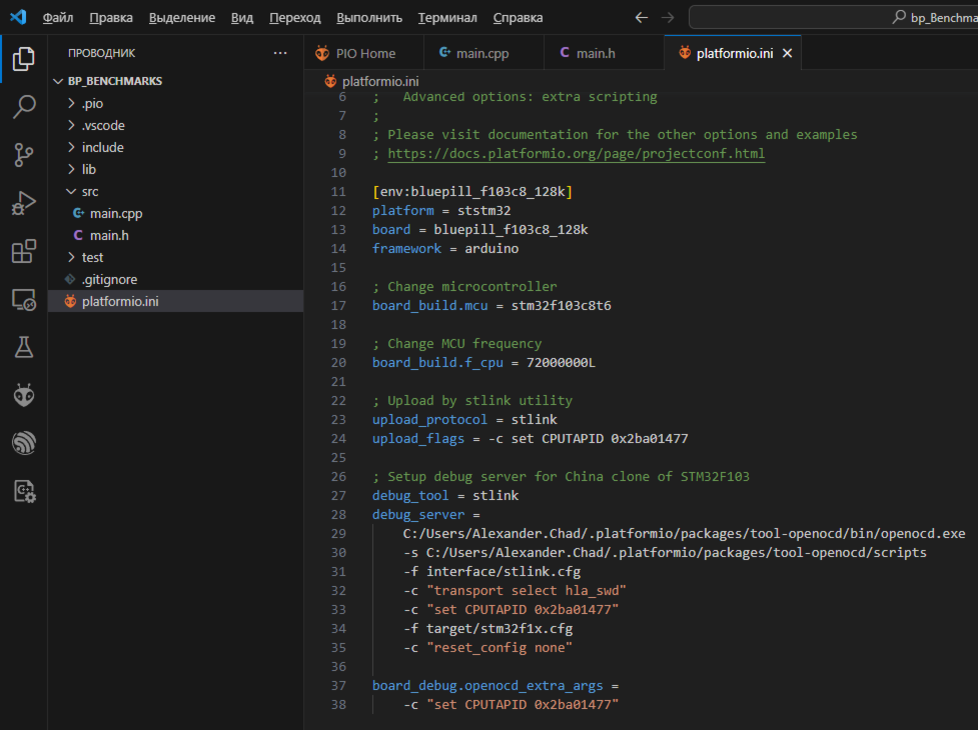This screenshot has height=730, width=978.
Task: Open Explorer panel more actions (three dots)
Action: (x=280, y=53)
